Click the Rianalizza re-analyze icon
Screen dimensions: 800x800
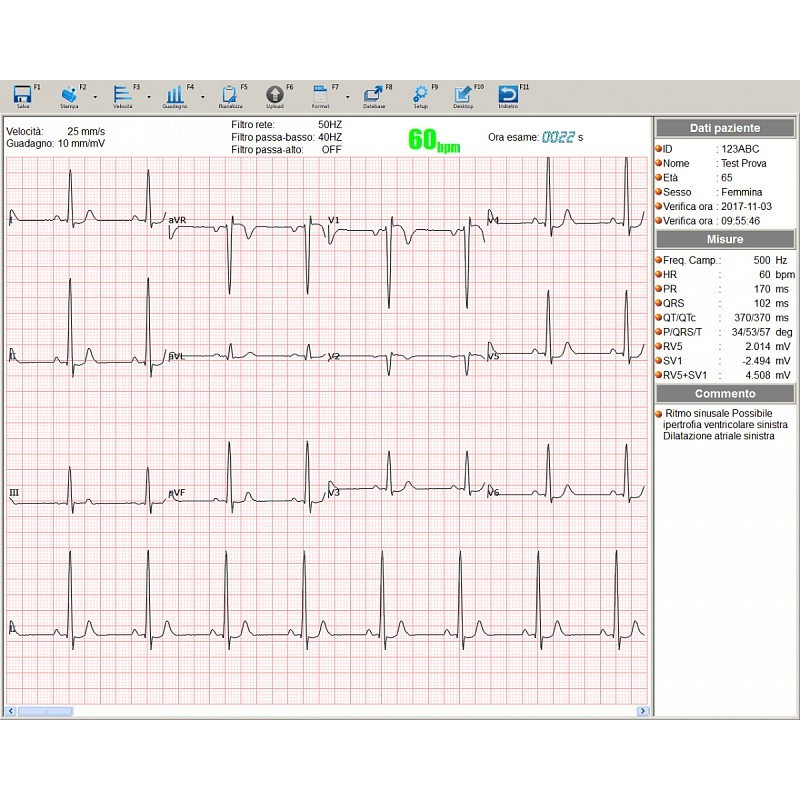(228, 92)
